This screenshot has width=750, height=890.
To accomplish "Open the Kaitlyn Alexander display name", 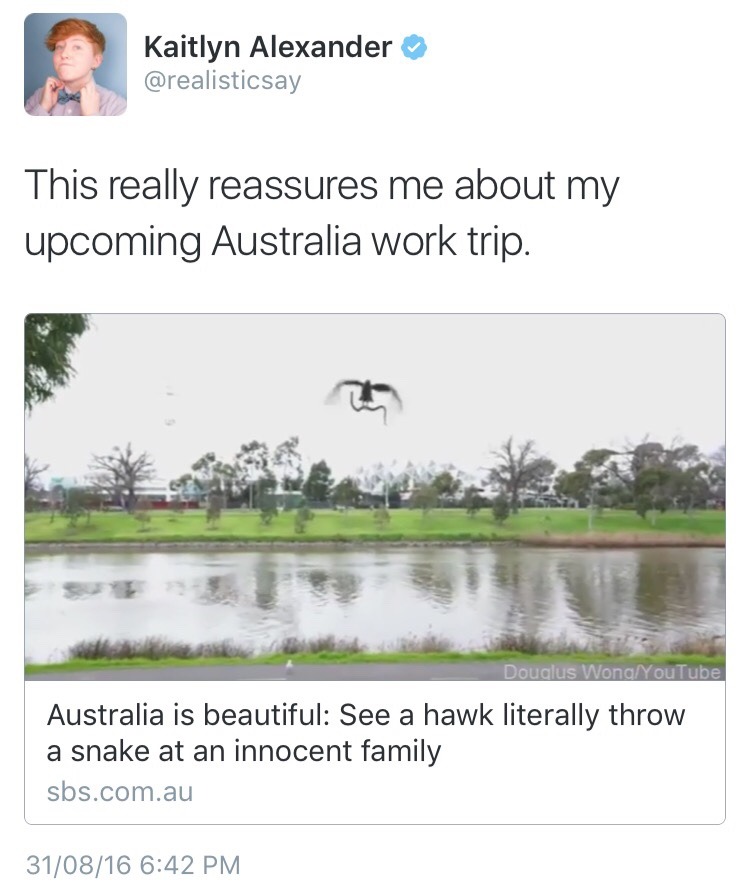I will pyautogui.click(x=268, y=46).
